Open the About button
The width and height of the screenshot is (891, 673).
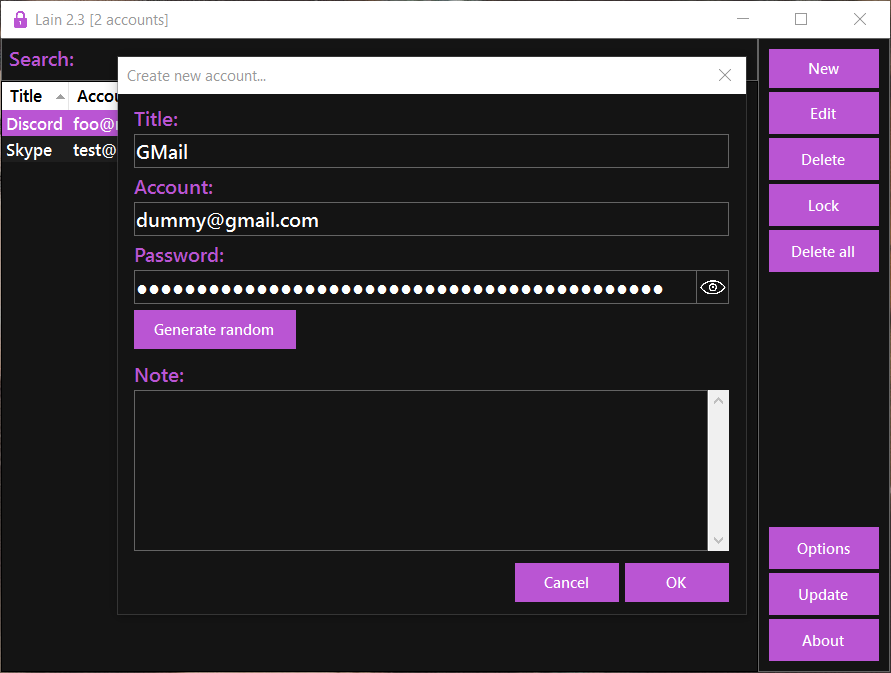[823, 641]
